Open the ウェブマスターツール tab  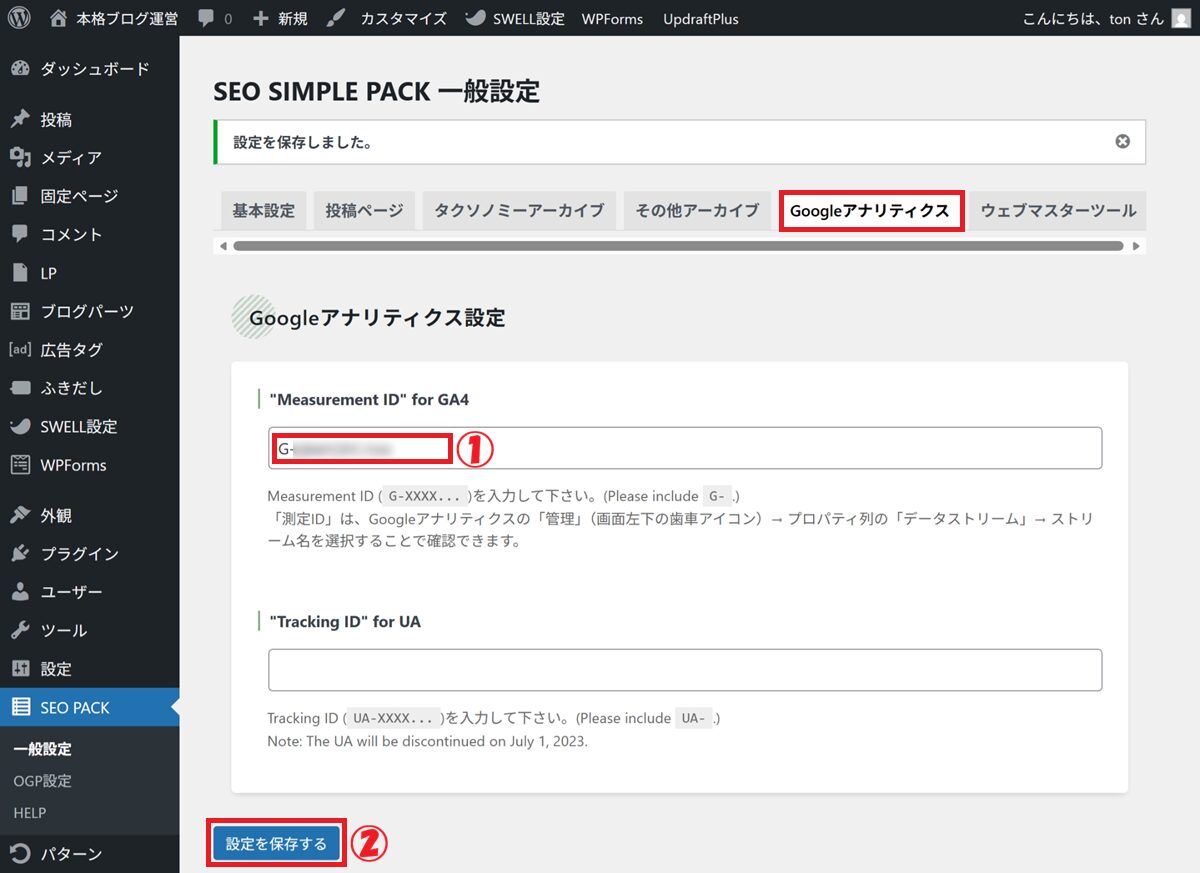1057,211
